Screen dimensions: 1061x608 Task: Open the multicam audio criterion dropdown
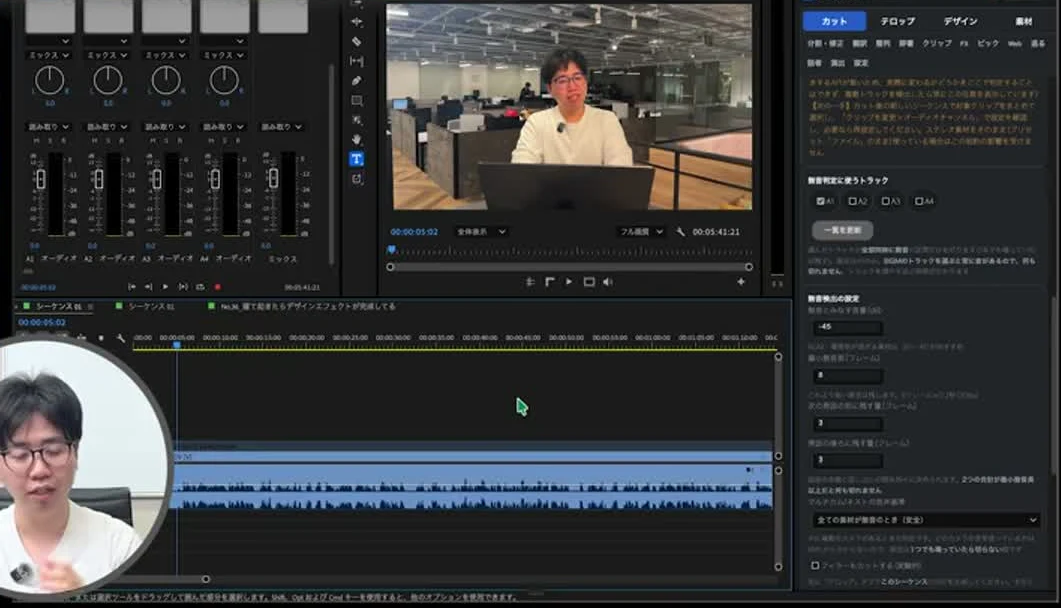[x=926, y=520]
